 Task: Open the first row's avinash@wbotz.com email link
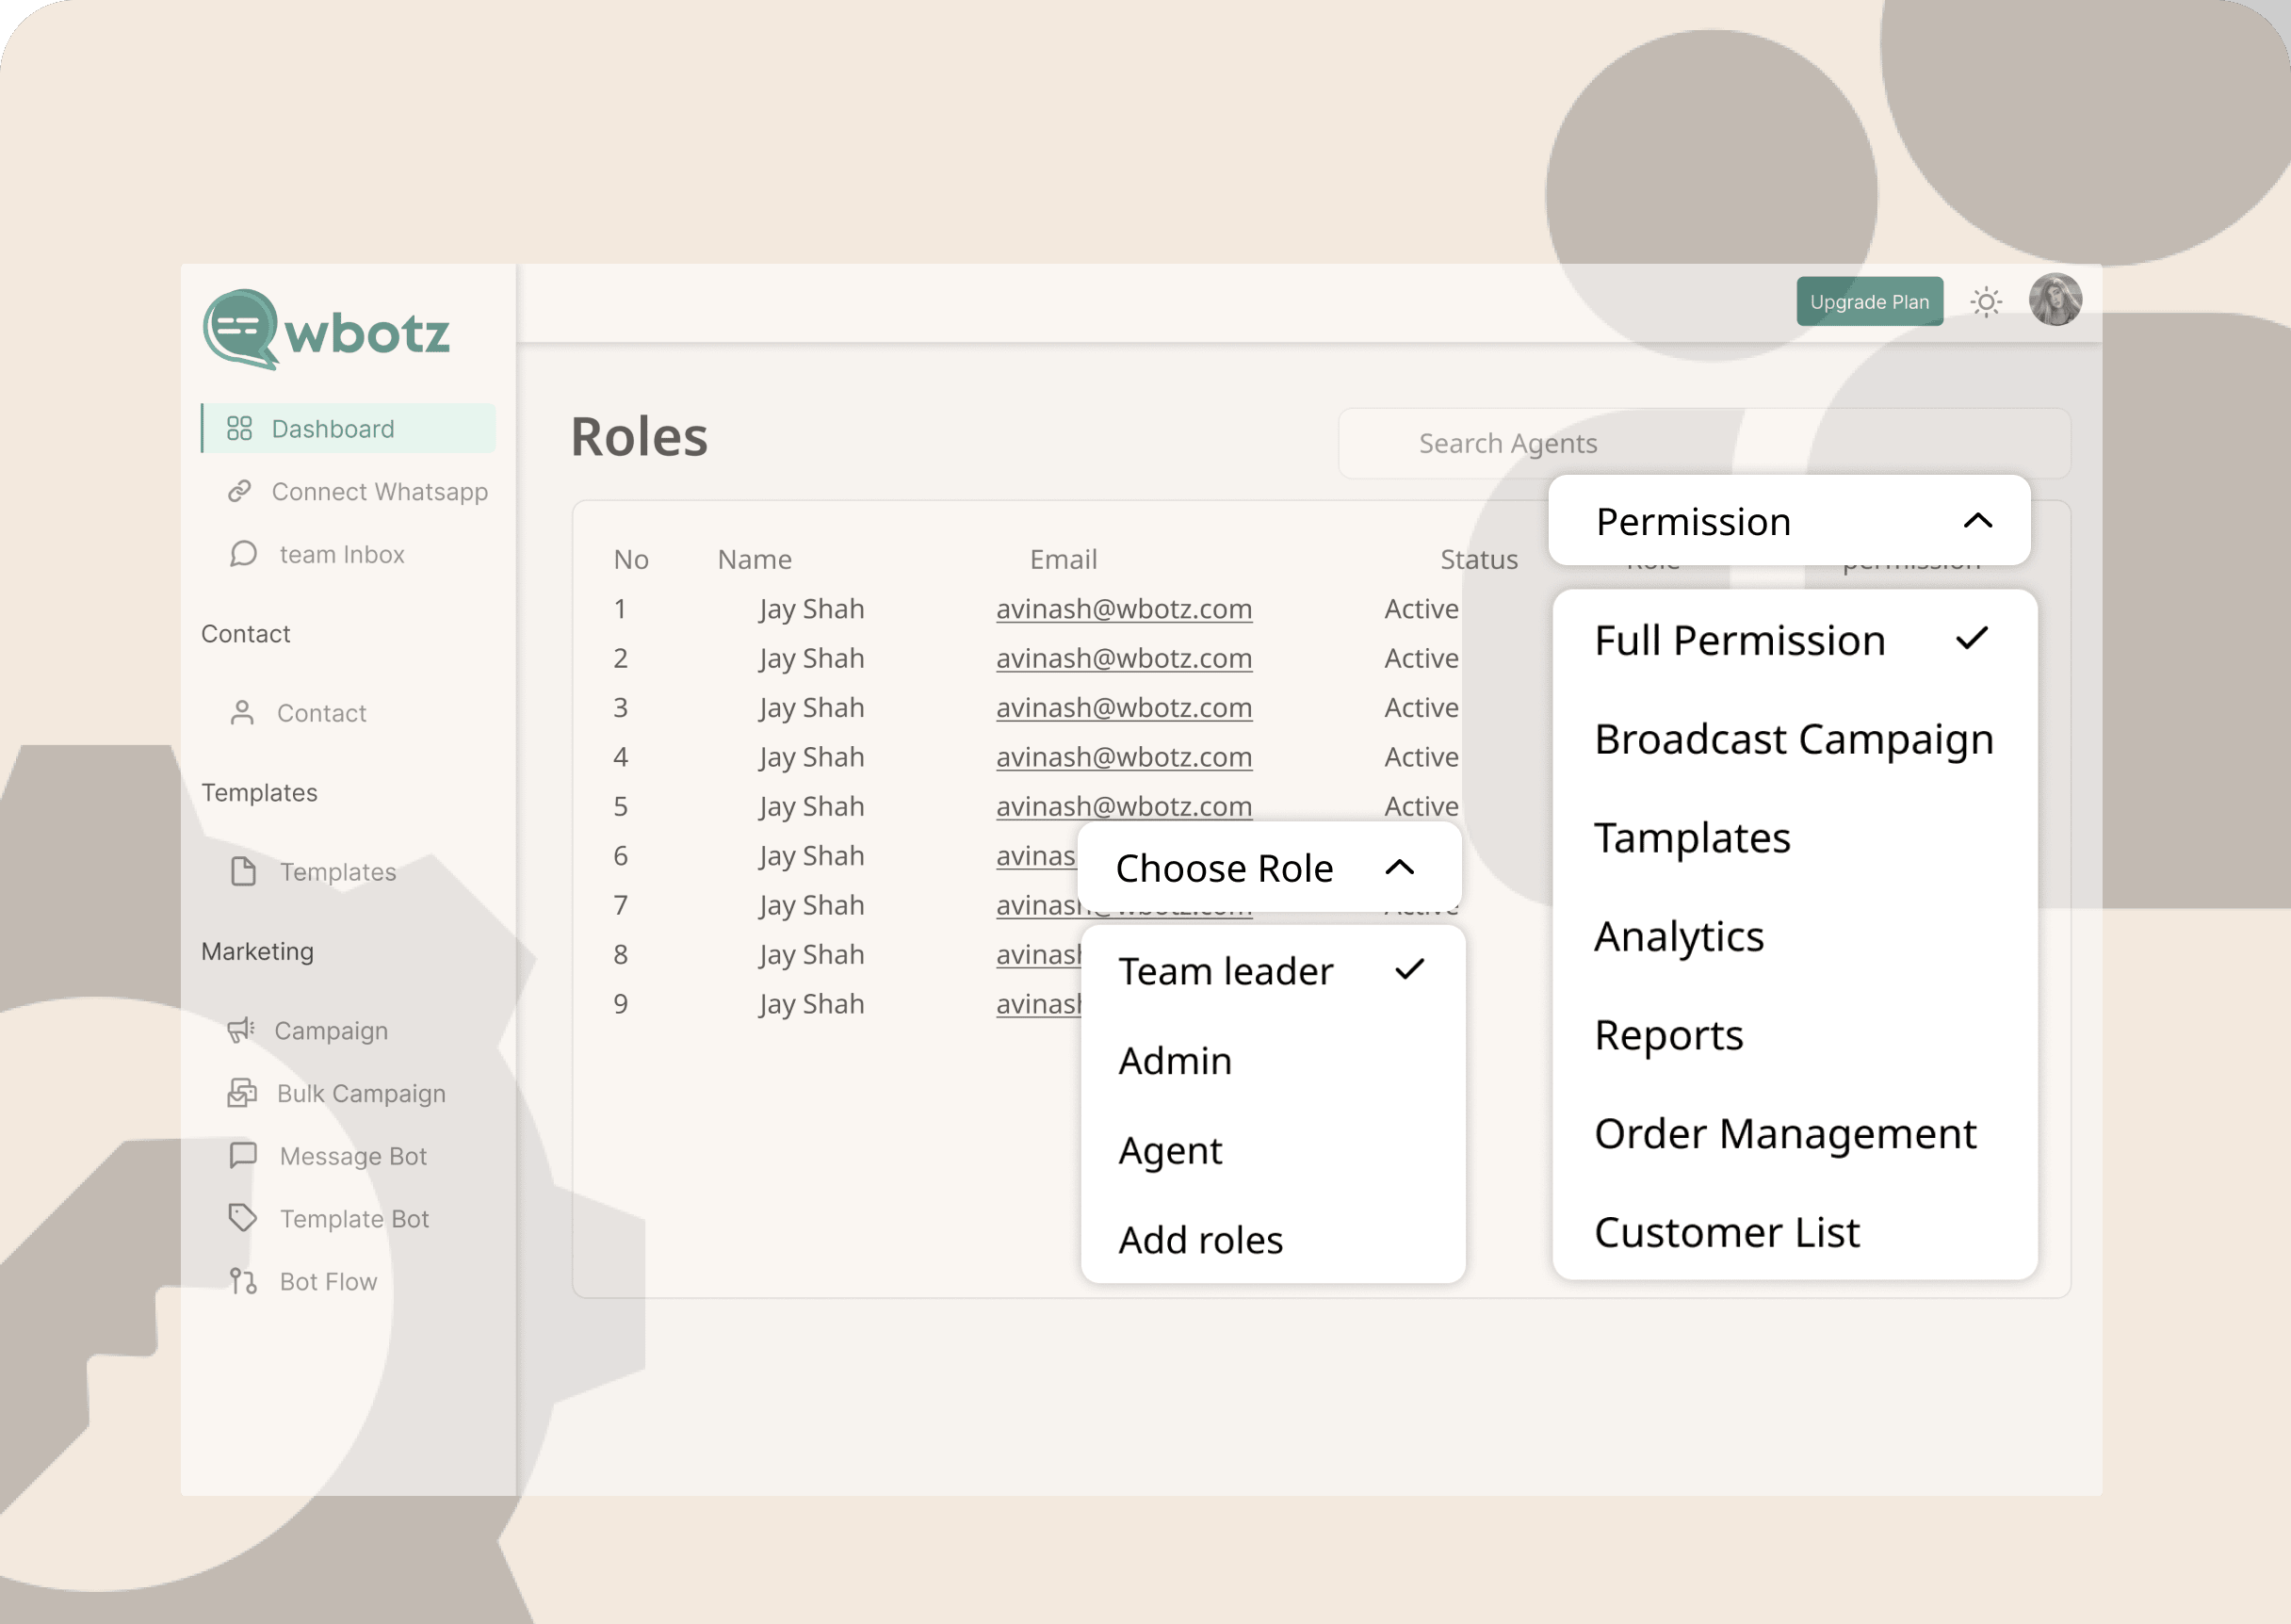(x=1123, y=609)
